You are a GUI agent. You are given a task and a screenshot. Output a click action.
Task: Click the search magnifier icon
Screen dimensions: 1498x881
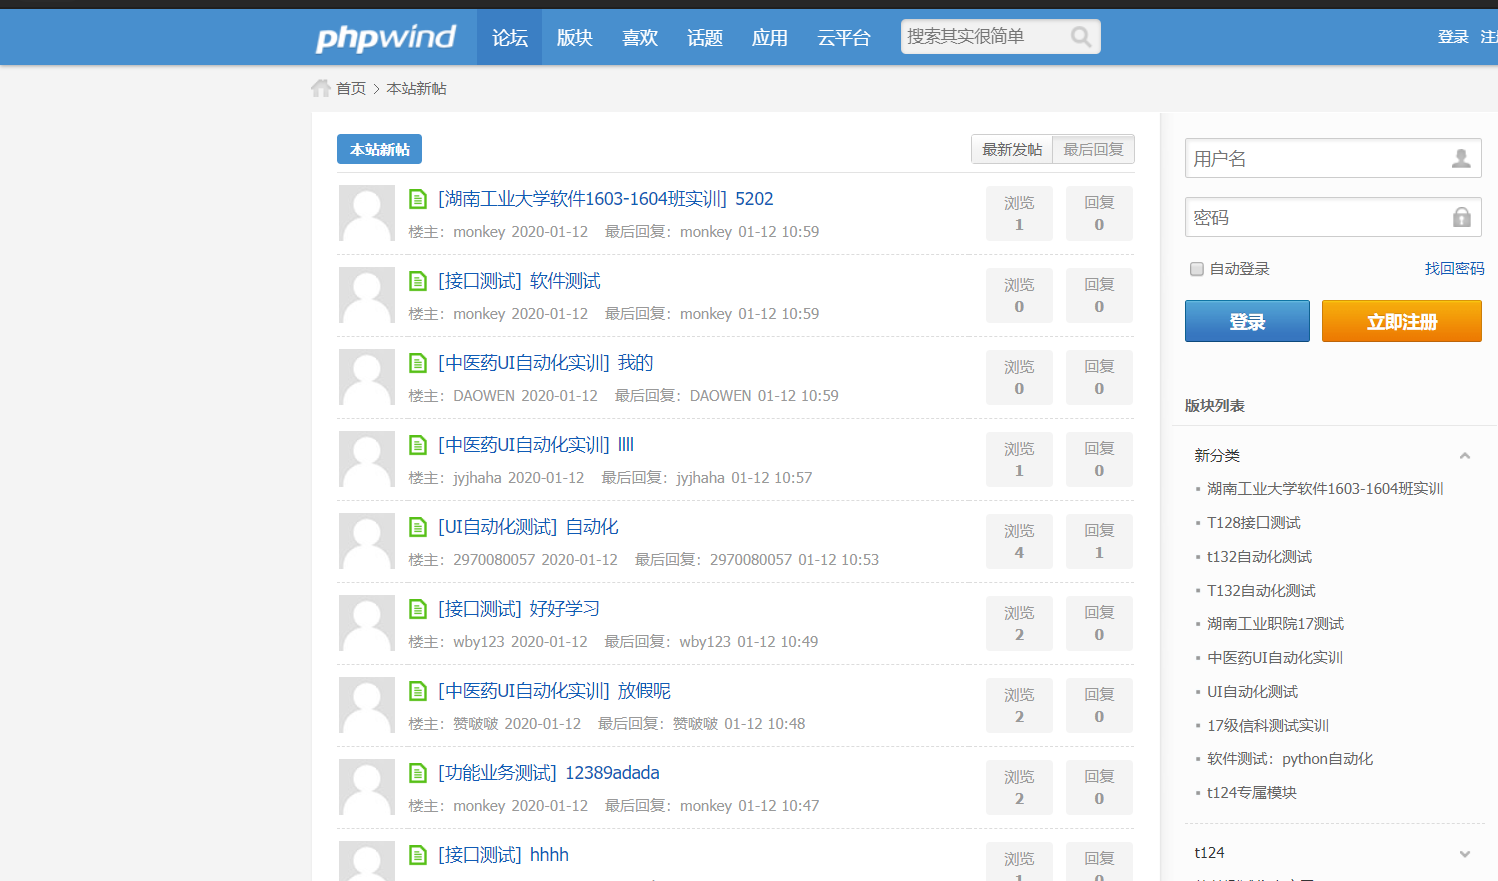tap(1080, 36)
